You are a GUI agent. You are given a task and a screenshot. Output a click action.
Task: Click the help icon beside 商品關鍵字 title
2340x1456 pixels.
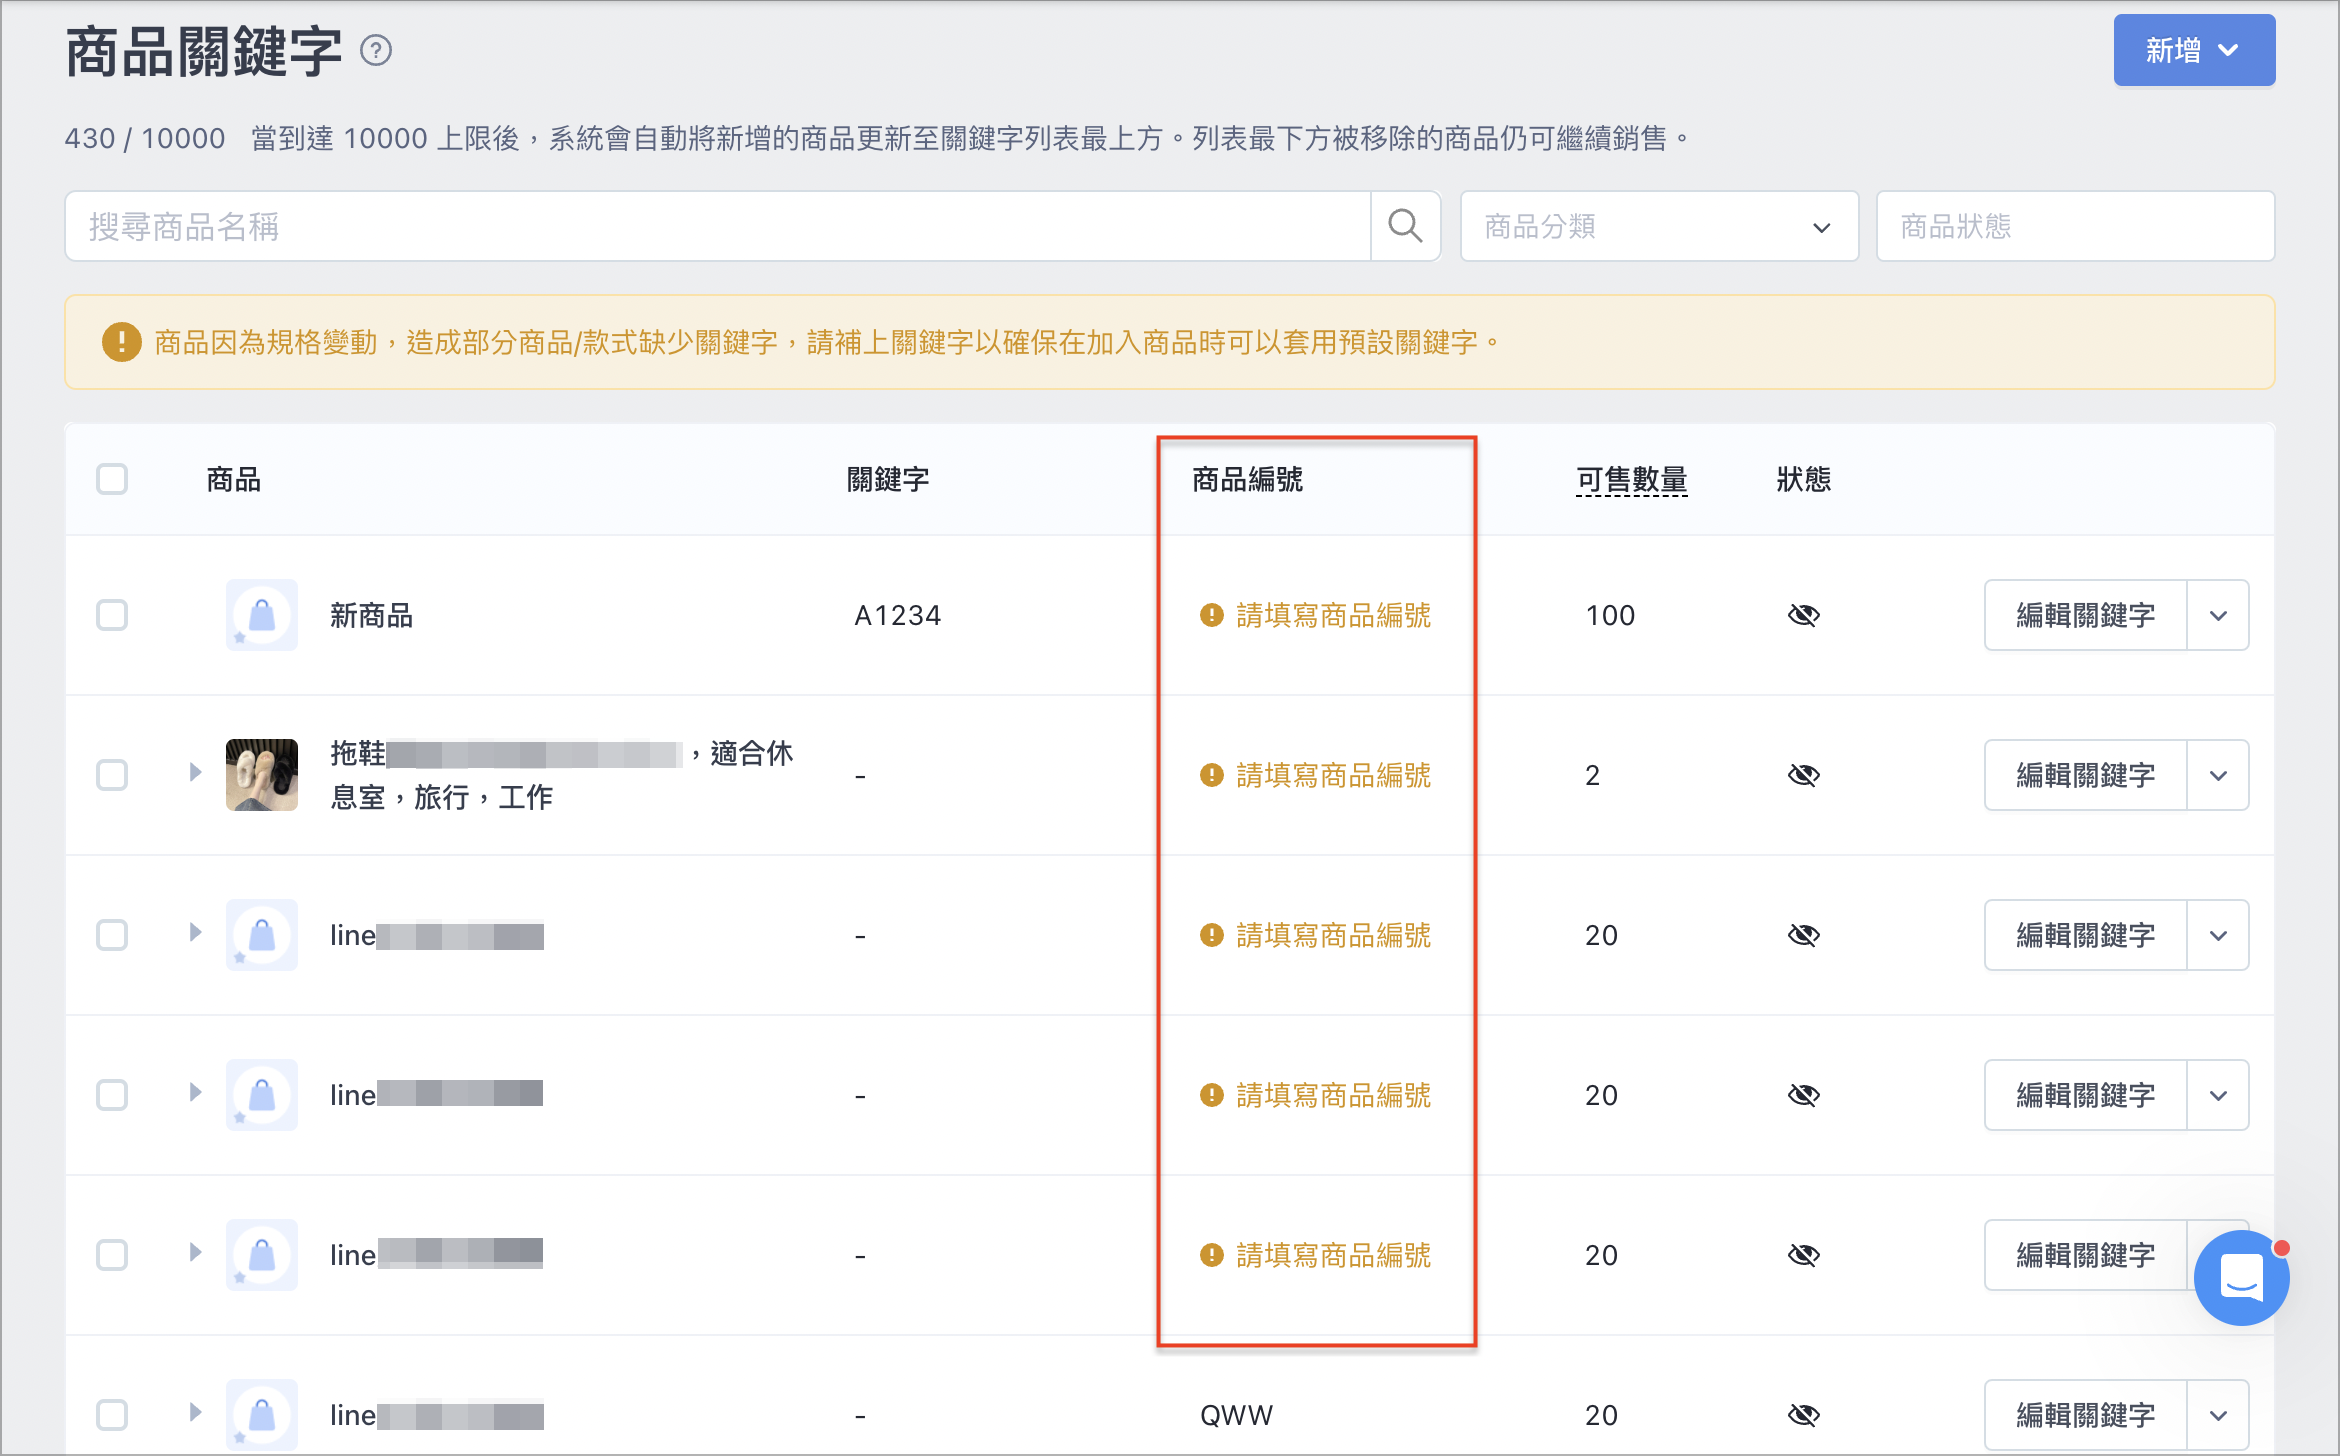point(376,51)
